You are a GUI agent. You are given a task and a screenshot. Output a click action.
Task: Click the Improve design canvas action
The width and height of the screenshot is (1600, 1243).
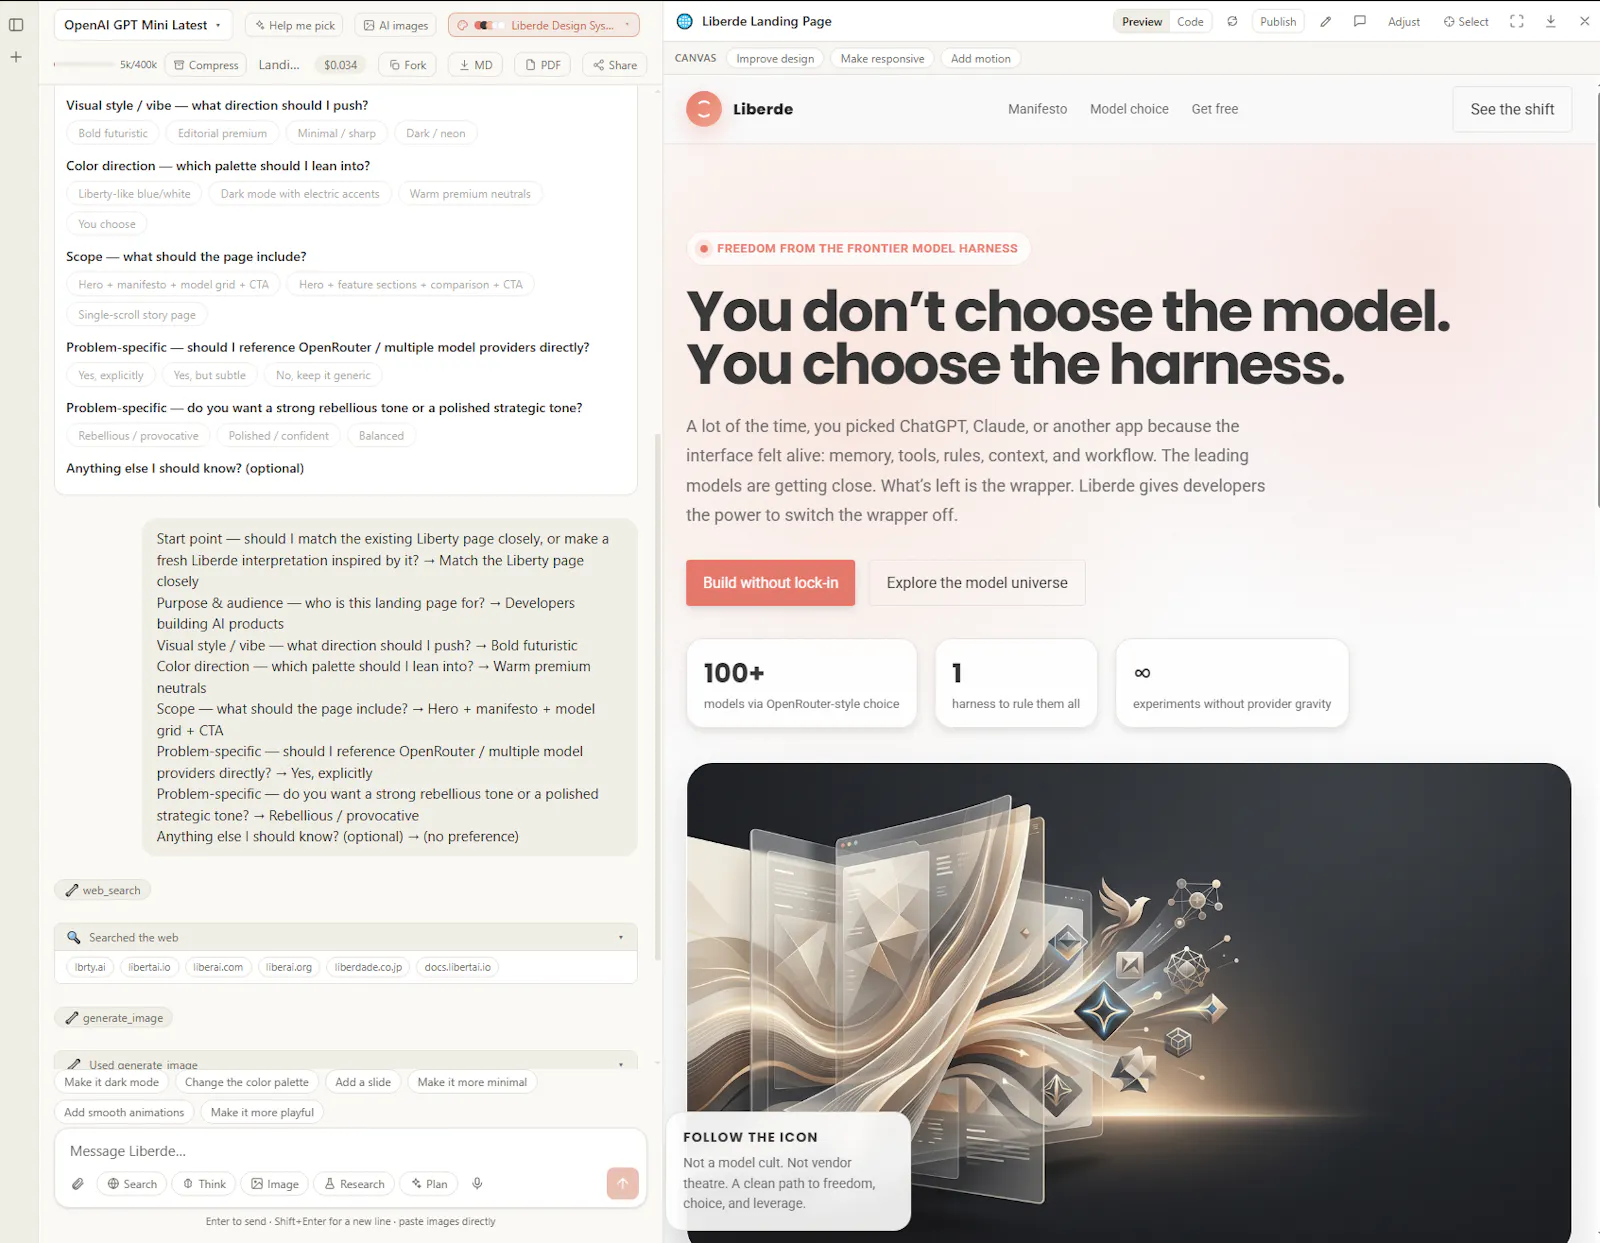[775, 59]
